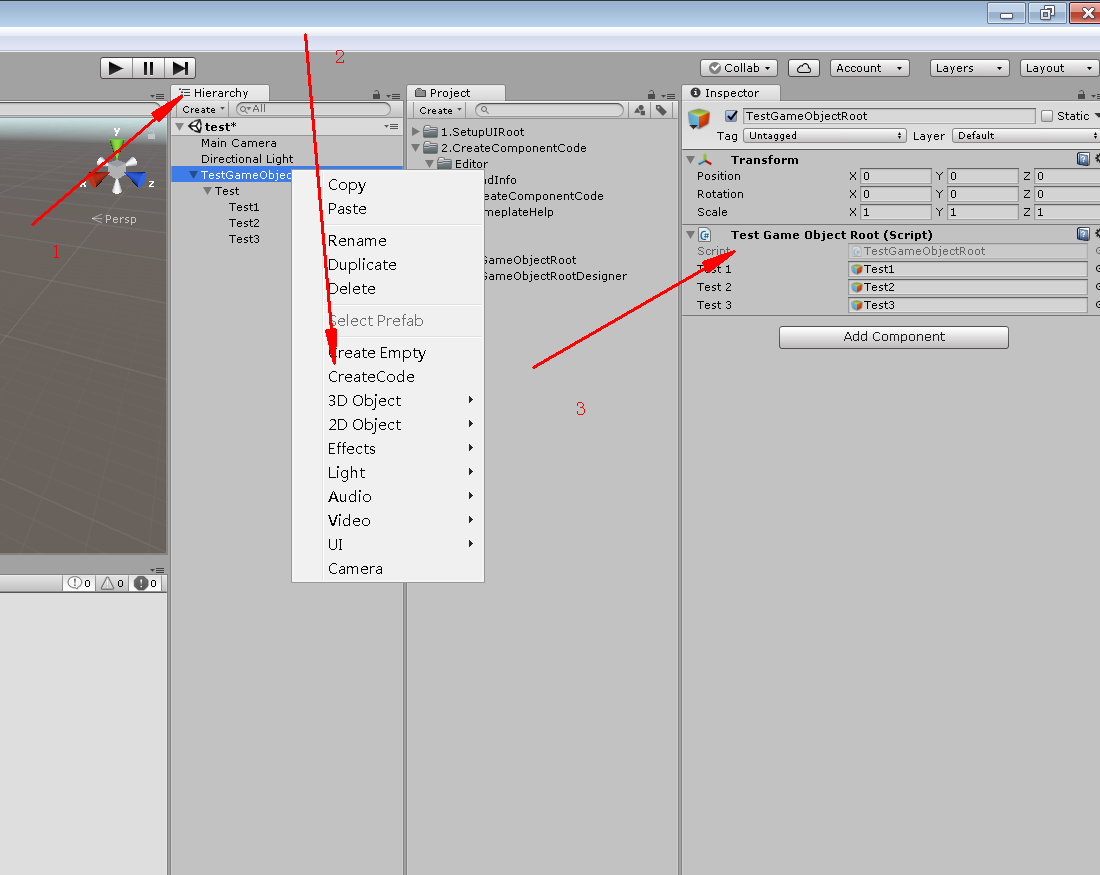The width and height of the screenshot is (1100, 875).
Task: Select Test2 in Hierarchy
Action: pos(244,223)
